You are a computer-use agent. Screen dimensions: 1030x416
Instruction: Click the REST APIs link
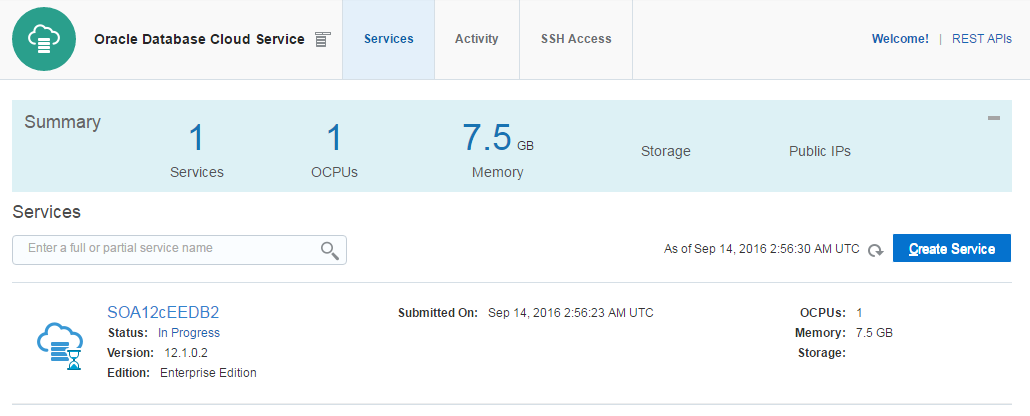pyautogui.click(x=981, y=39)
